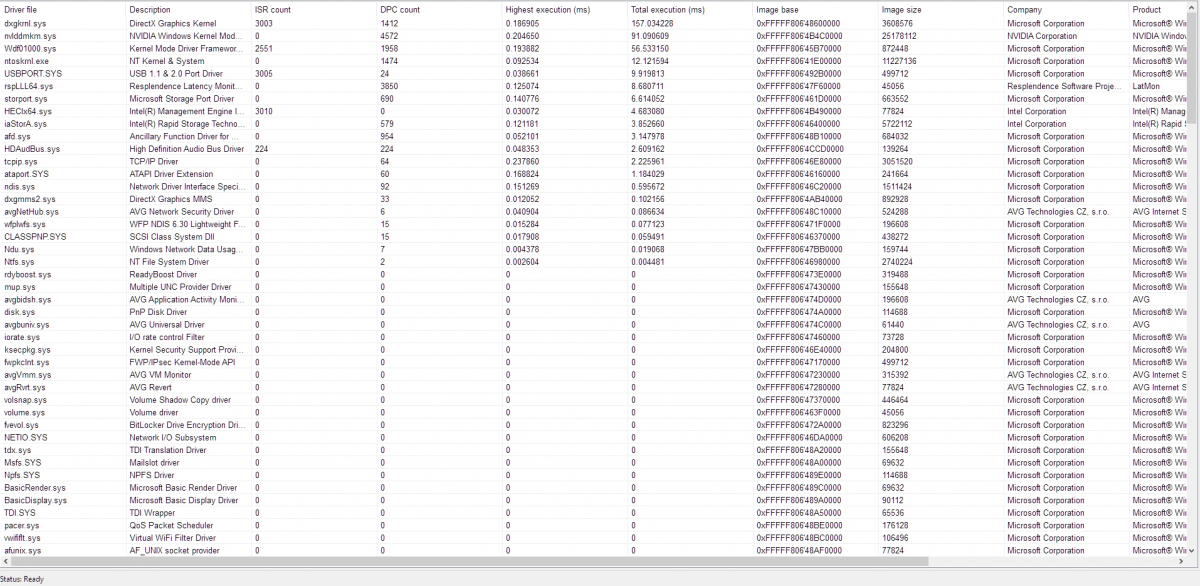Click the Image size column header
This screenshot has height=586, width=1200.
[x=939, y=9]
